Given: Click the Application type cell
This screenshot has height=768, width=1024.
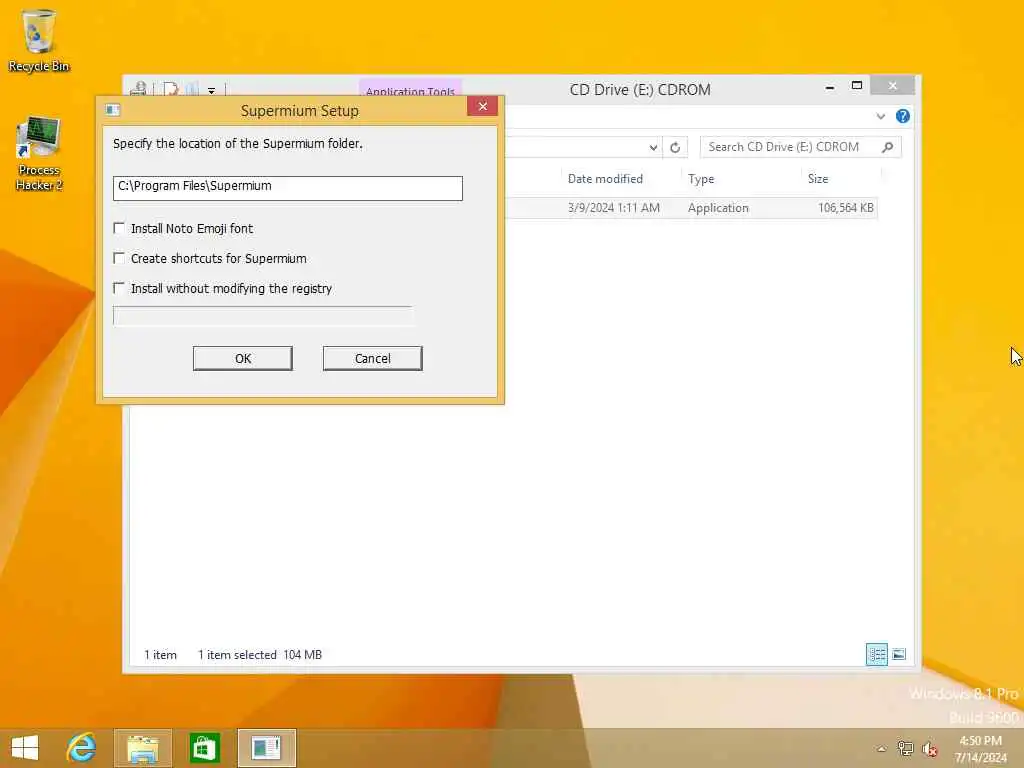Looking at the screenshot, I should (x=718, y=208).
